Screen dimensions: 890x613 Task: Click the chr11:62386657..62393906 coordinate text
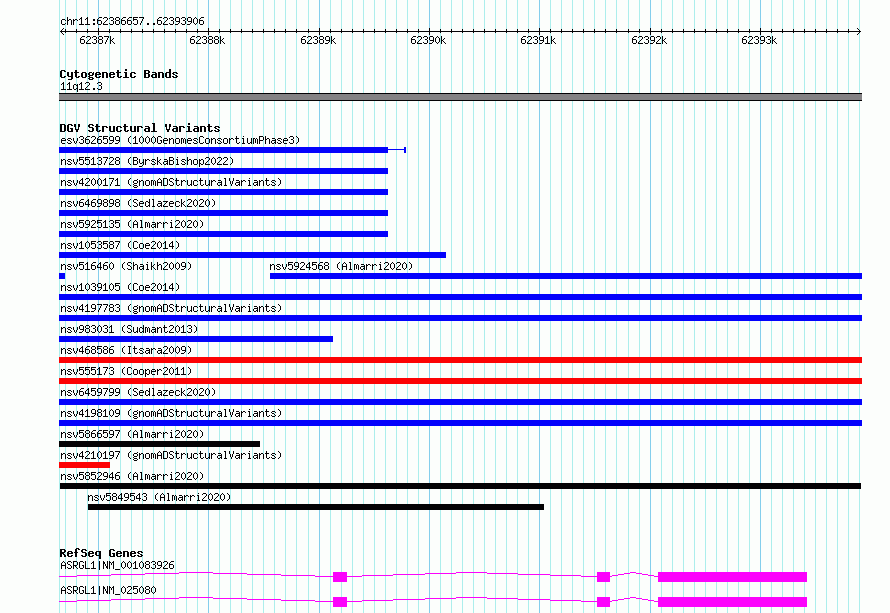132,21
